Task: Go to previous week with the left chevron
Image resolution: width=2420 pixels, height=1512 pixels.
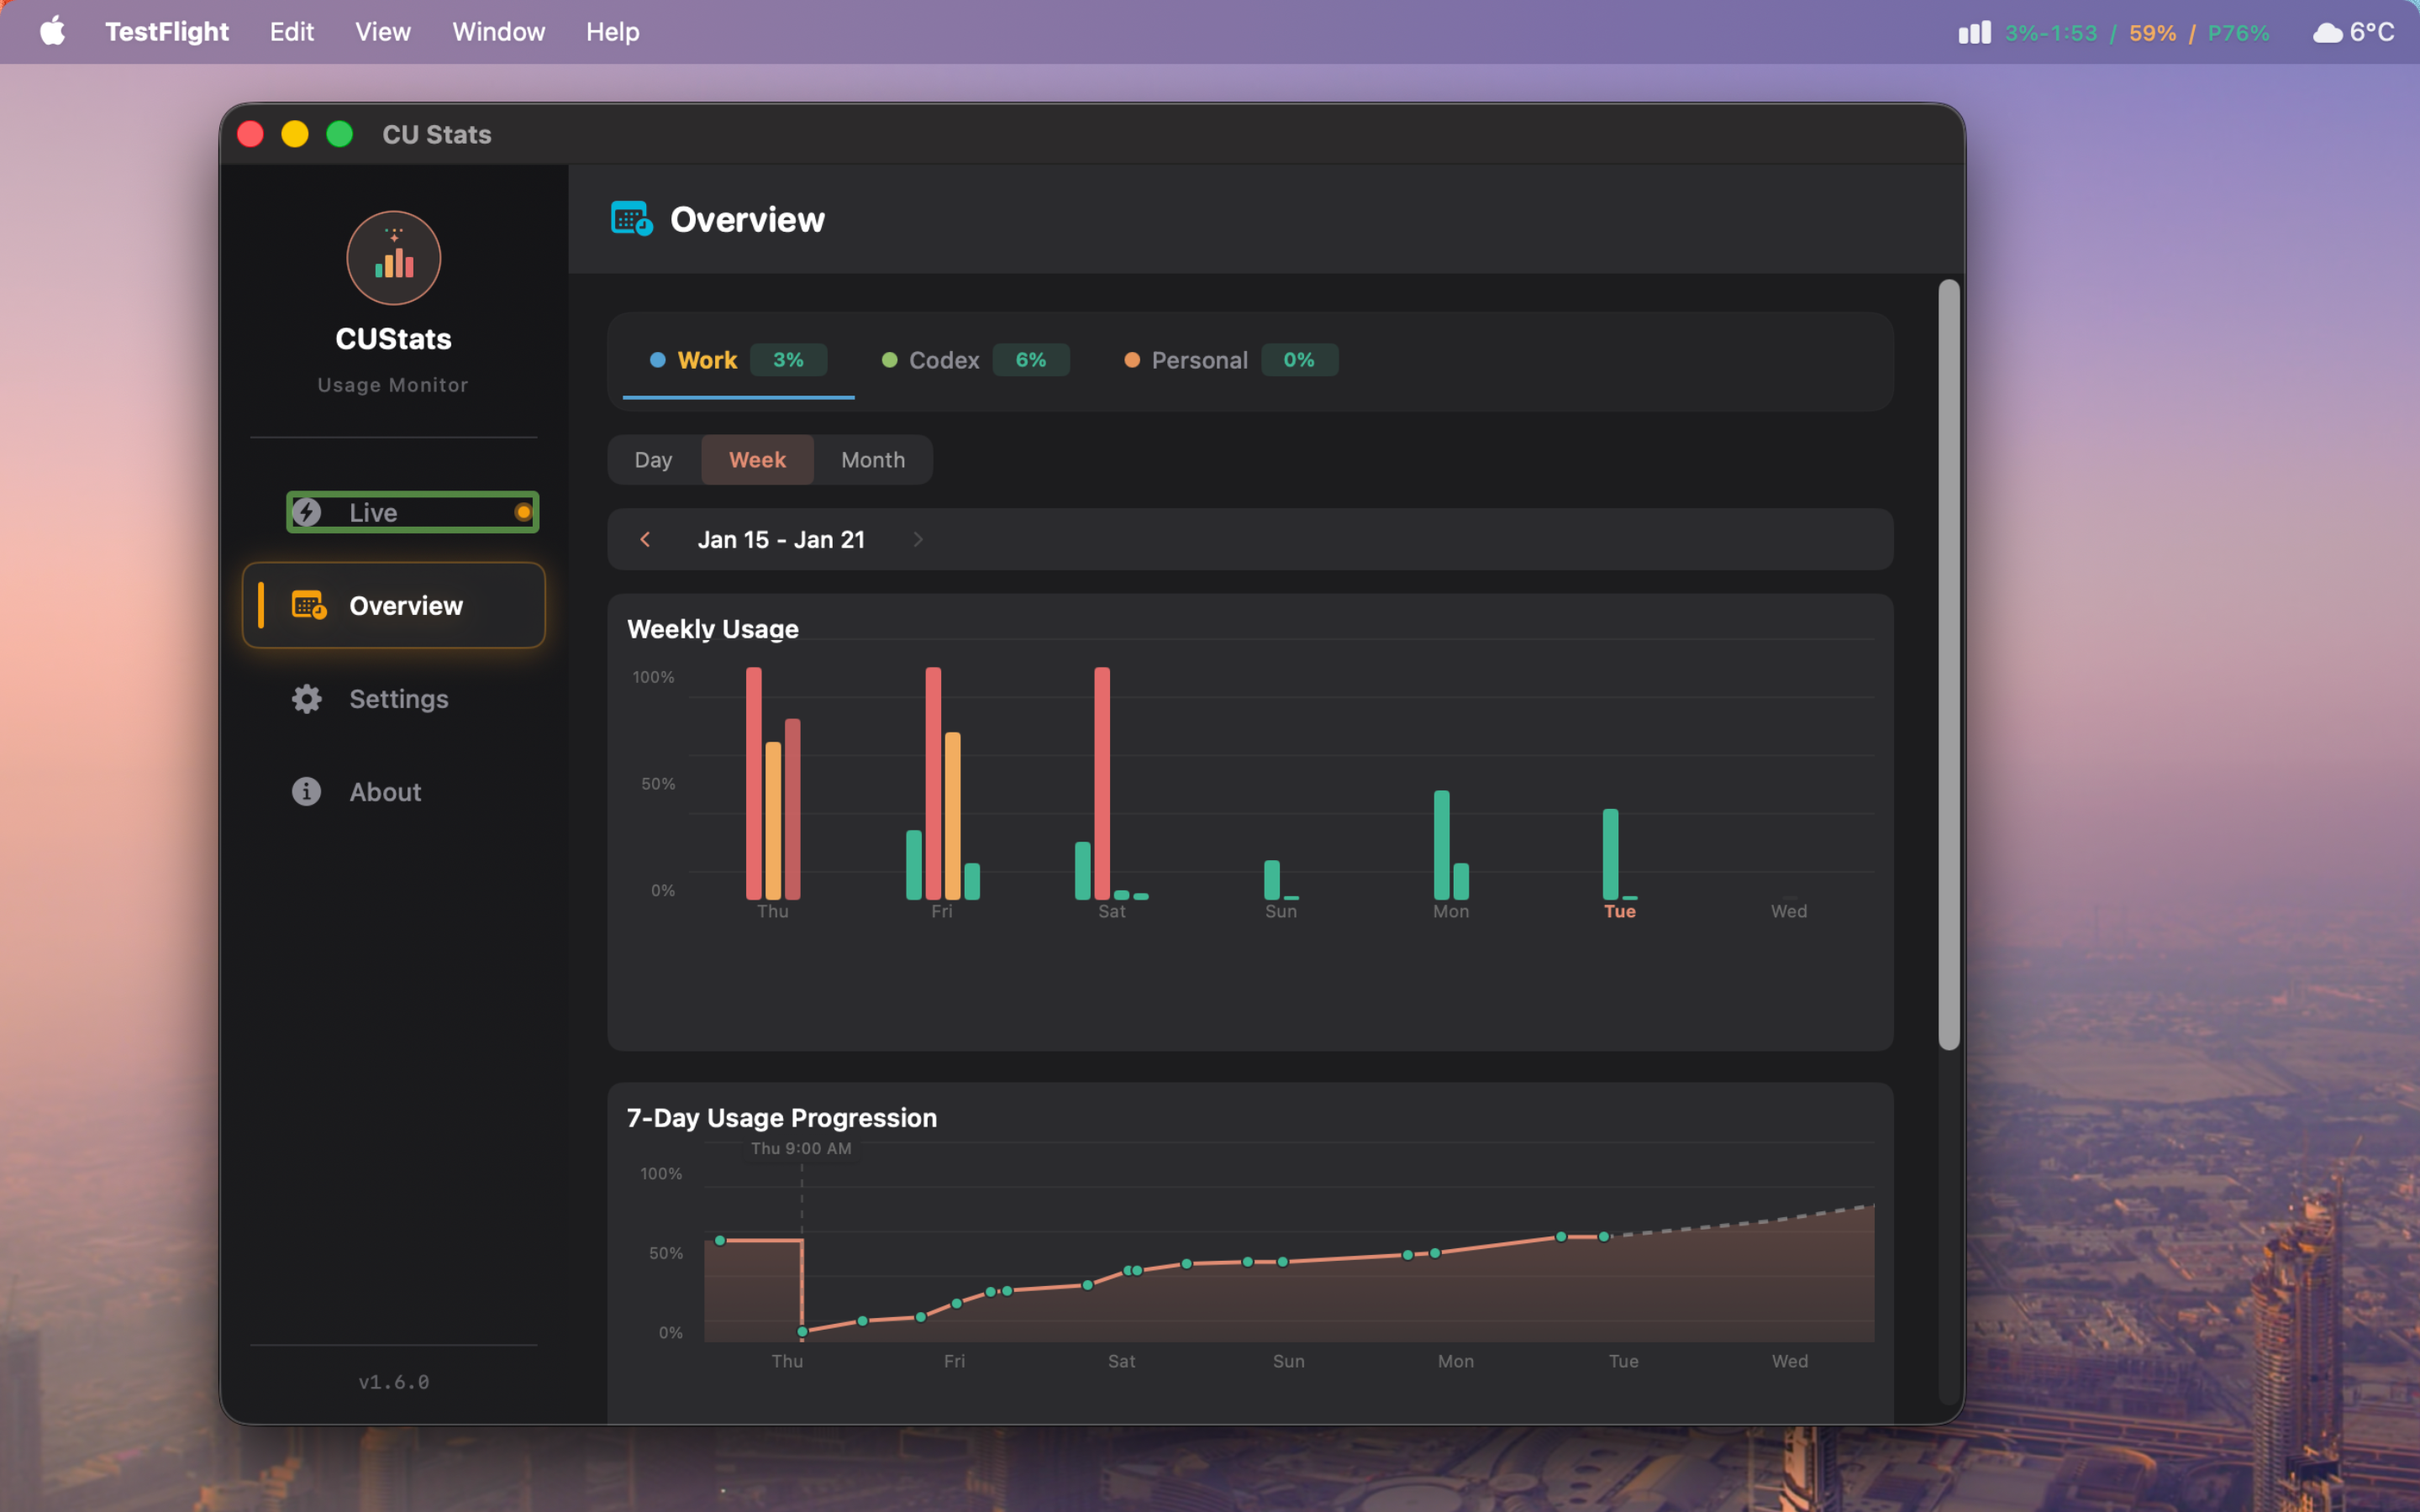Action: click(x=646, y=539)
